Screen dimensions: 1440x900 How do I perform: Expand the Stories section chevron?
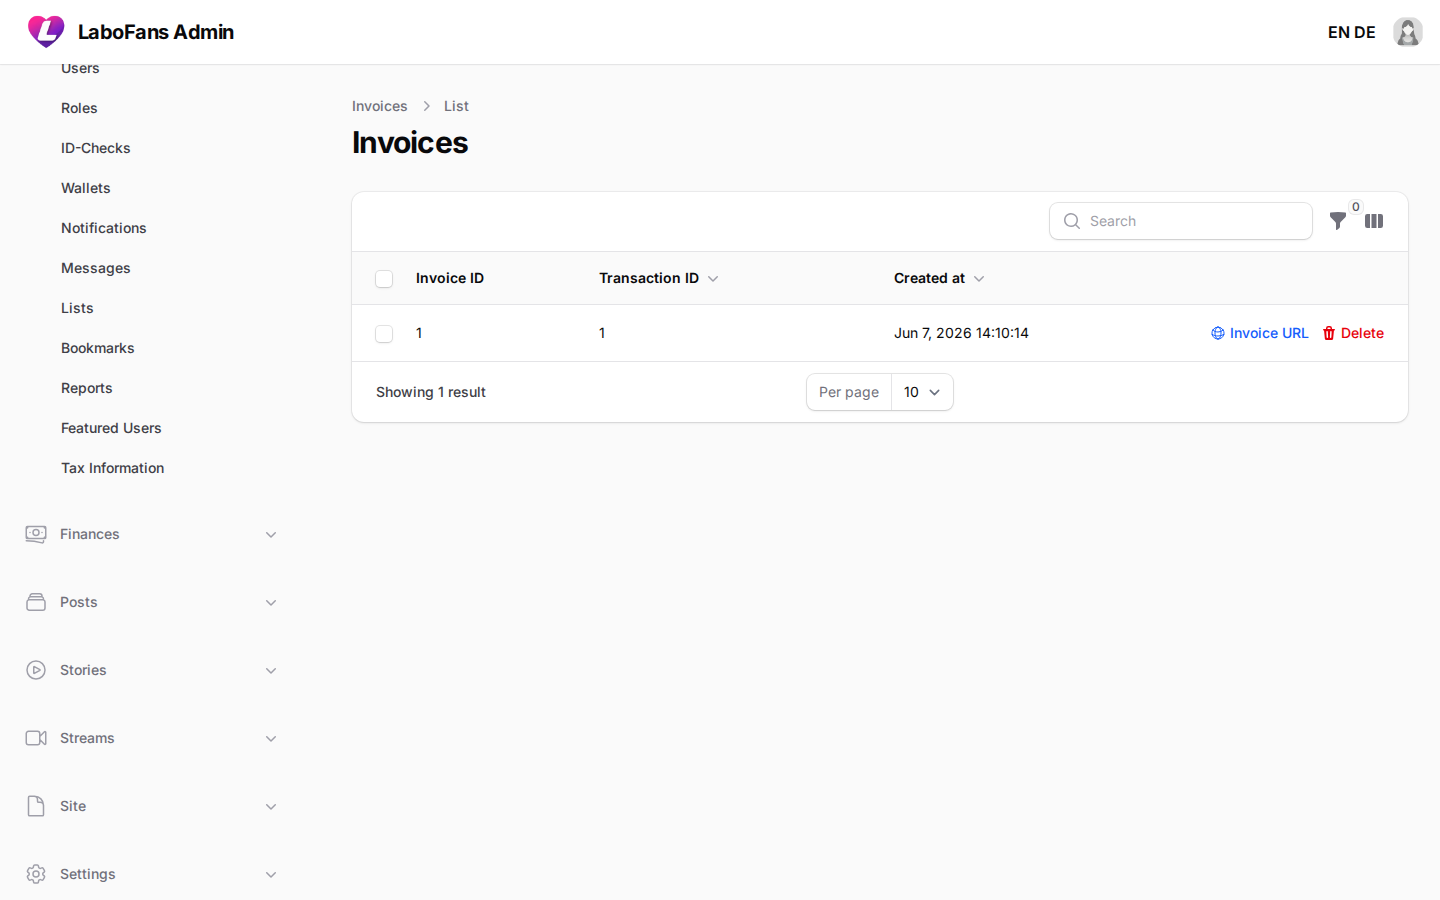pyautogui.click(x=271, y=671)
